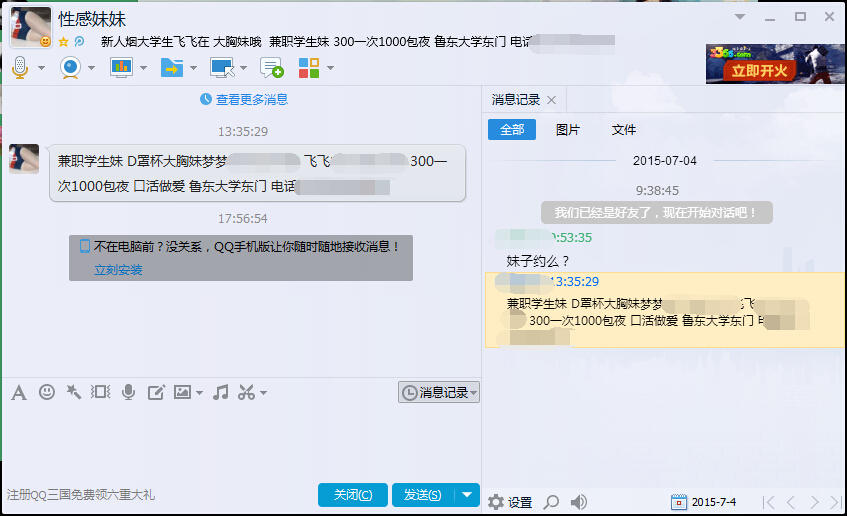Click the 我们已经是好友了 system notice
This screenshot has height=516, width=847.
(656, 212)
